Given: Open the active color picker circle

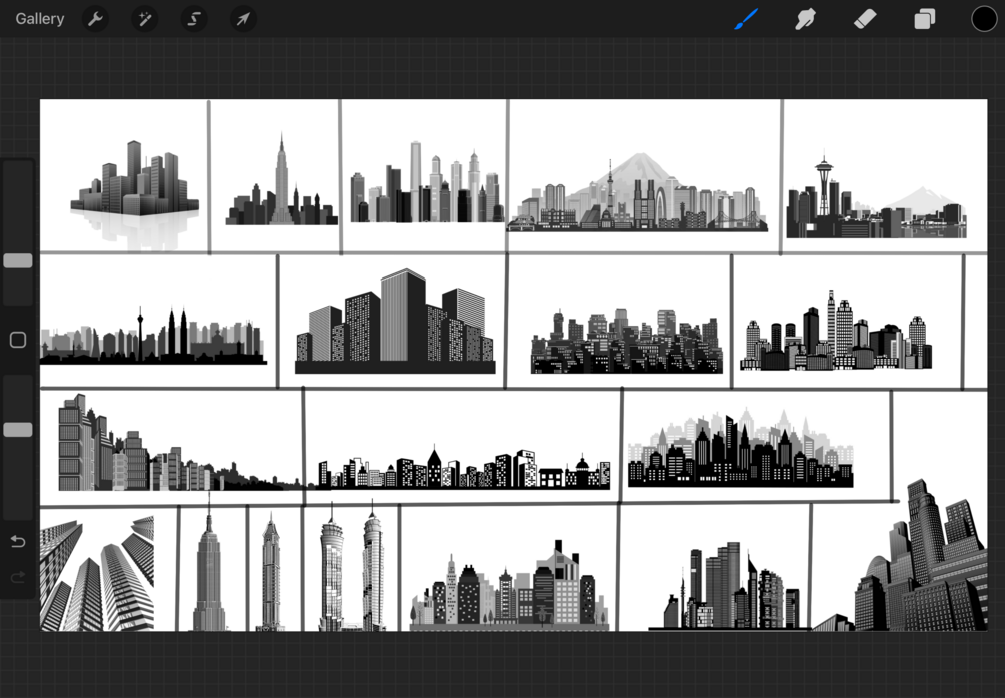Looking at the screenshot, I should [x=983, y=18].
